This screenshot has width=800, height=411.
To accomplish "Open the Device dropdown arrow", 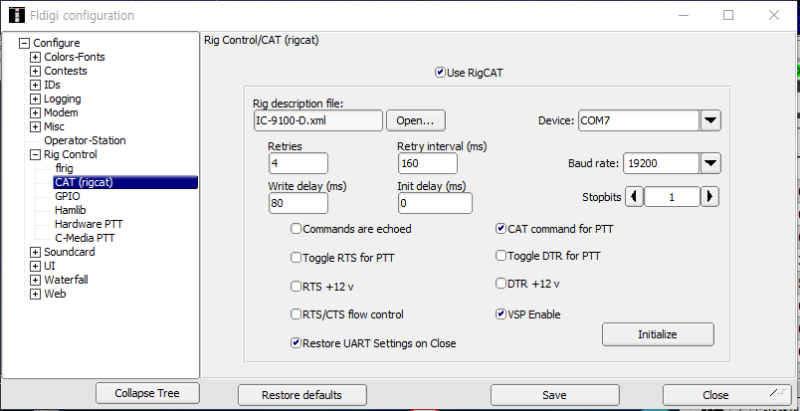I will 710,121.
